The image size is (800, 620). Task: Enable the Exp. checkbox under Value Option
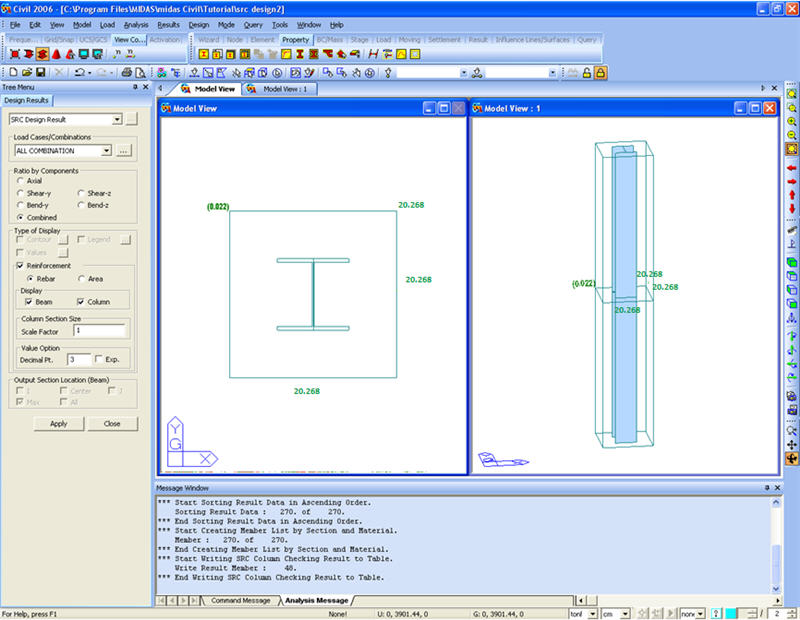pyautogui.click(x=98, y=360)
